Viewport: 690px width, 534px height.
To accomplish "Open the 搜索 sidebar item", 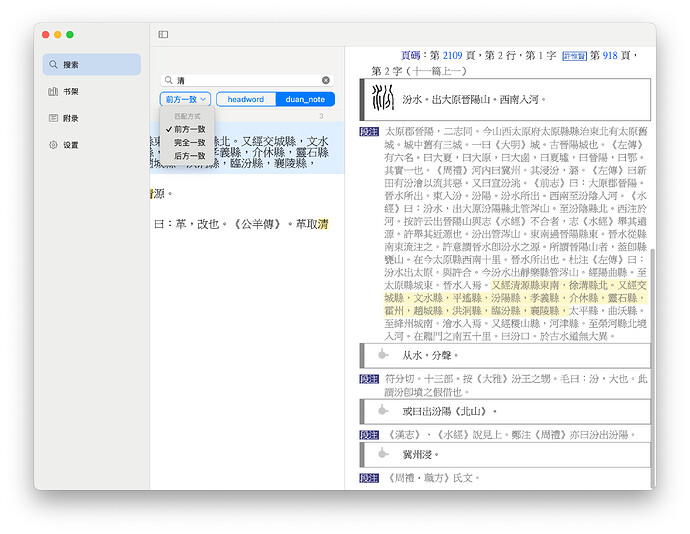I will [x=92, y=65].
